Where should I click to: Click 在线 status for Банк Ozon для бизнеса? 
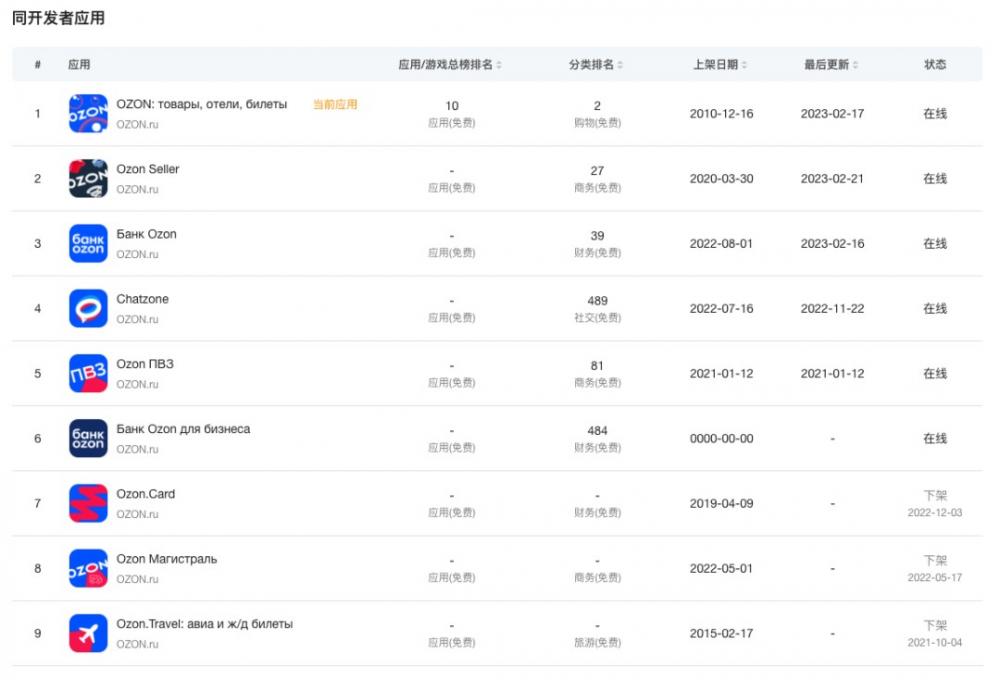pos(935,440)
